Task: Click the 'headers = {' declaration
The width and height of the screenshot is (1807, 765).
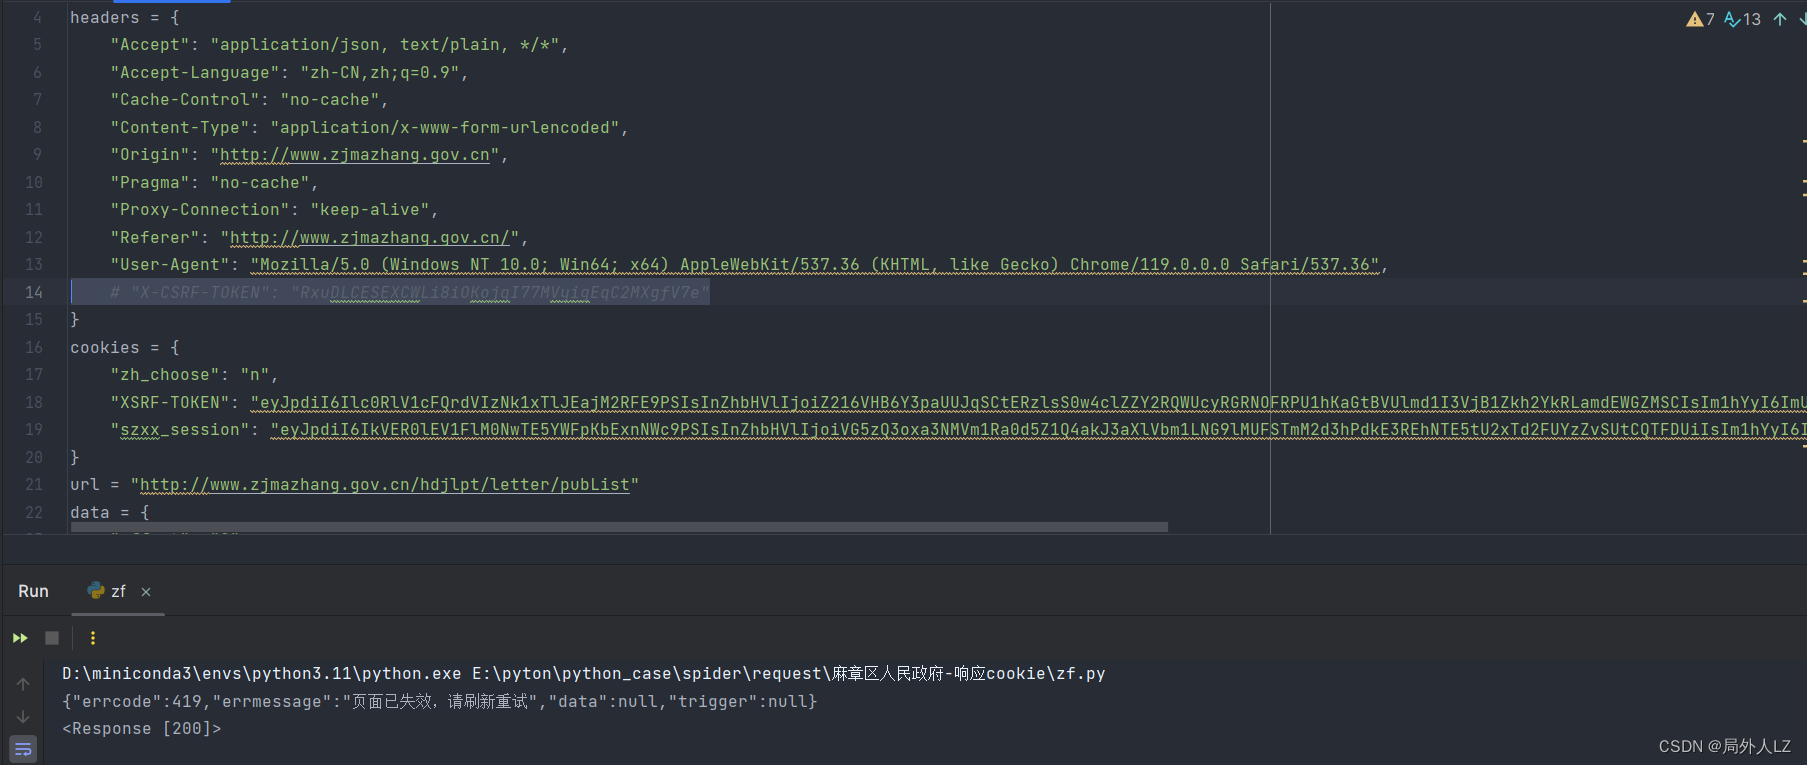Action: pos(125,18)
